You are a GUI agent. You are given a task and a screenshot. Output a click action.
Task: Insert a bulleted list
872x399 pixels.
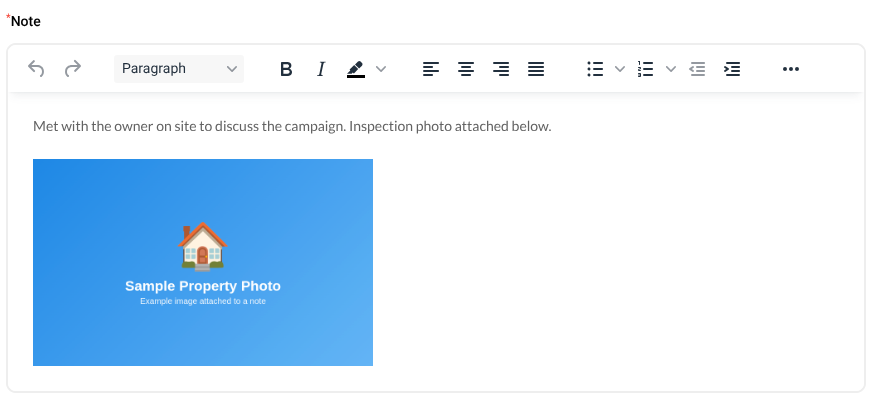[x=595, y=69]
